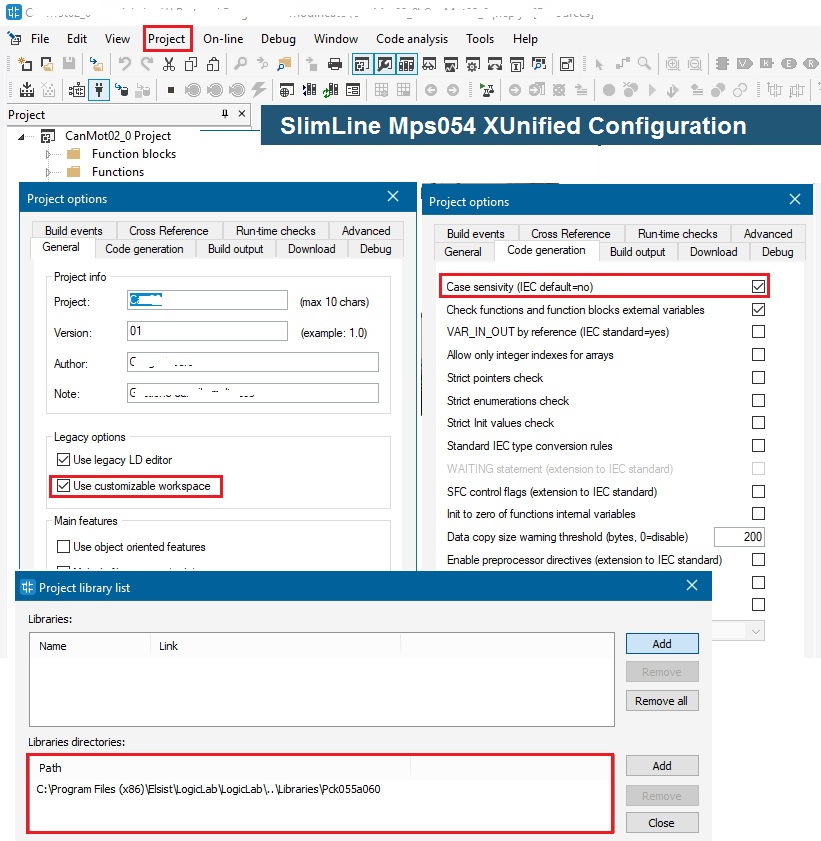Click the library refresh icon with green arrows
This screenshot has height=841, width=821.
point(331,90)
